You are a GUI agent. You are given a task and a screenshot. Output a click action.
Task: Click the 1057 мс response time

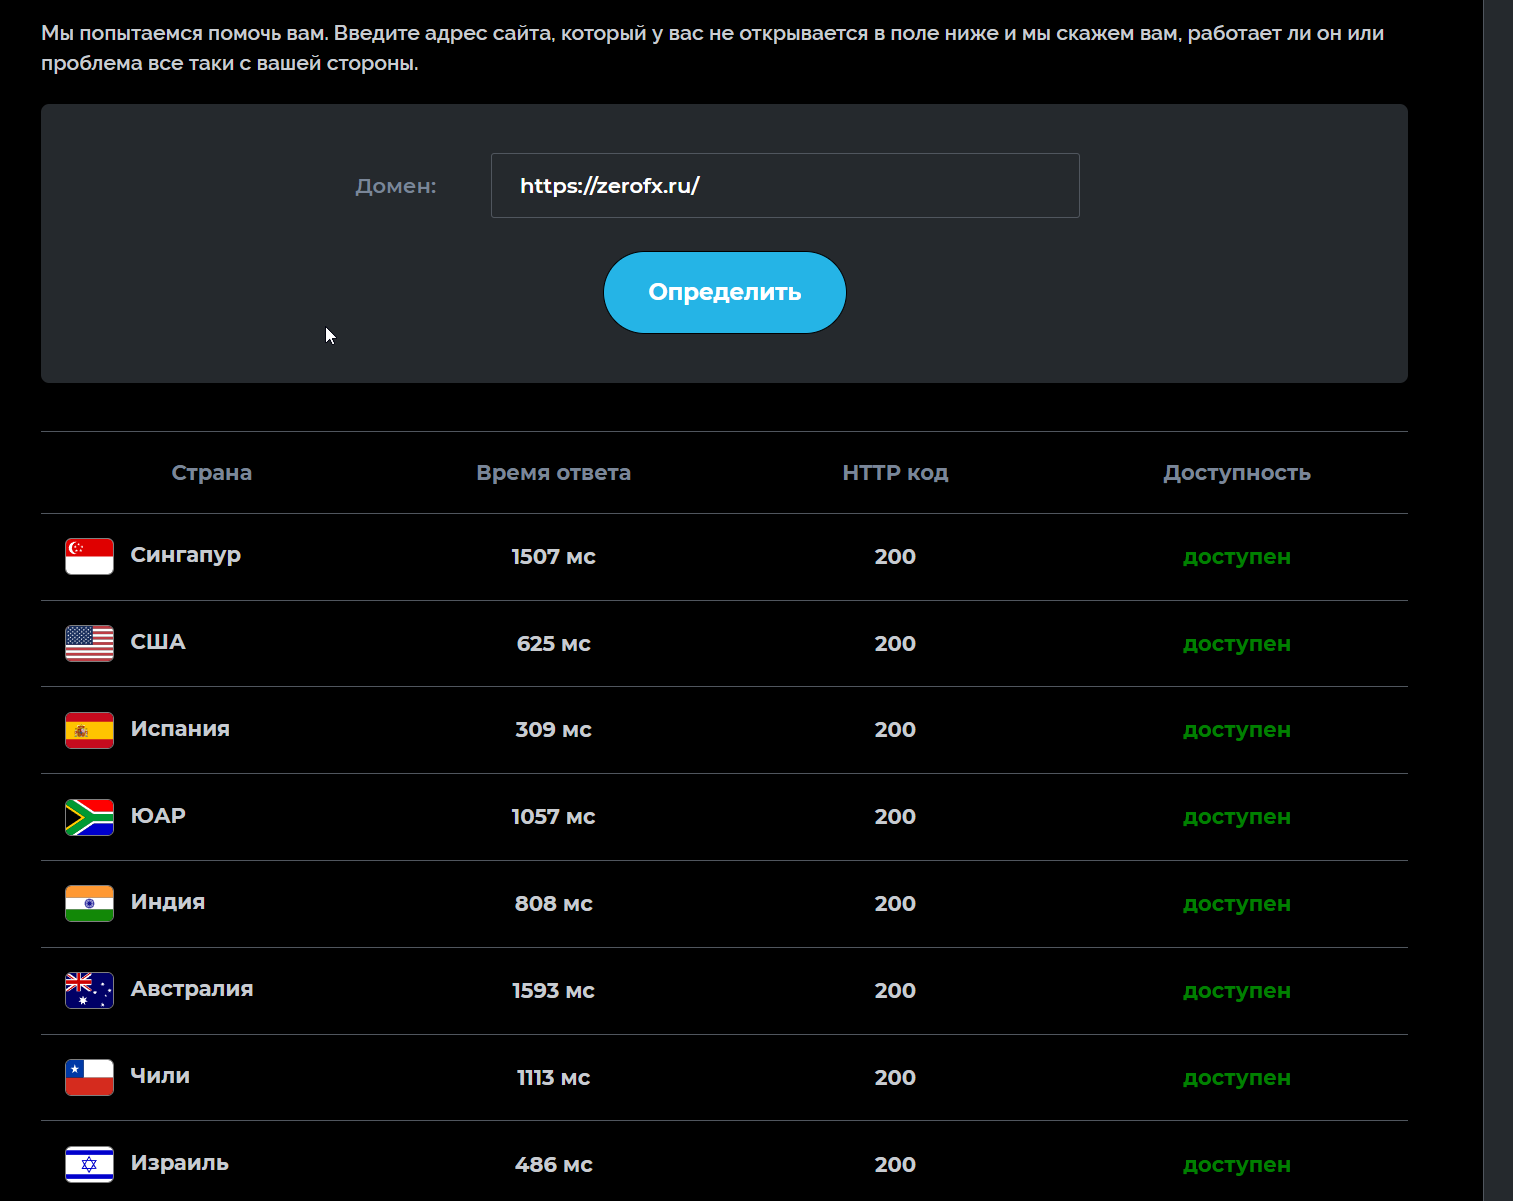pyautogui.click(x=554, y=817)
